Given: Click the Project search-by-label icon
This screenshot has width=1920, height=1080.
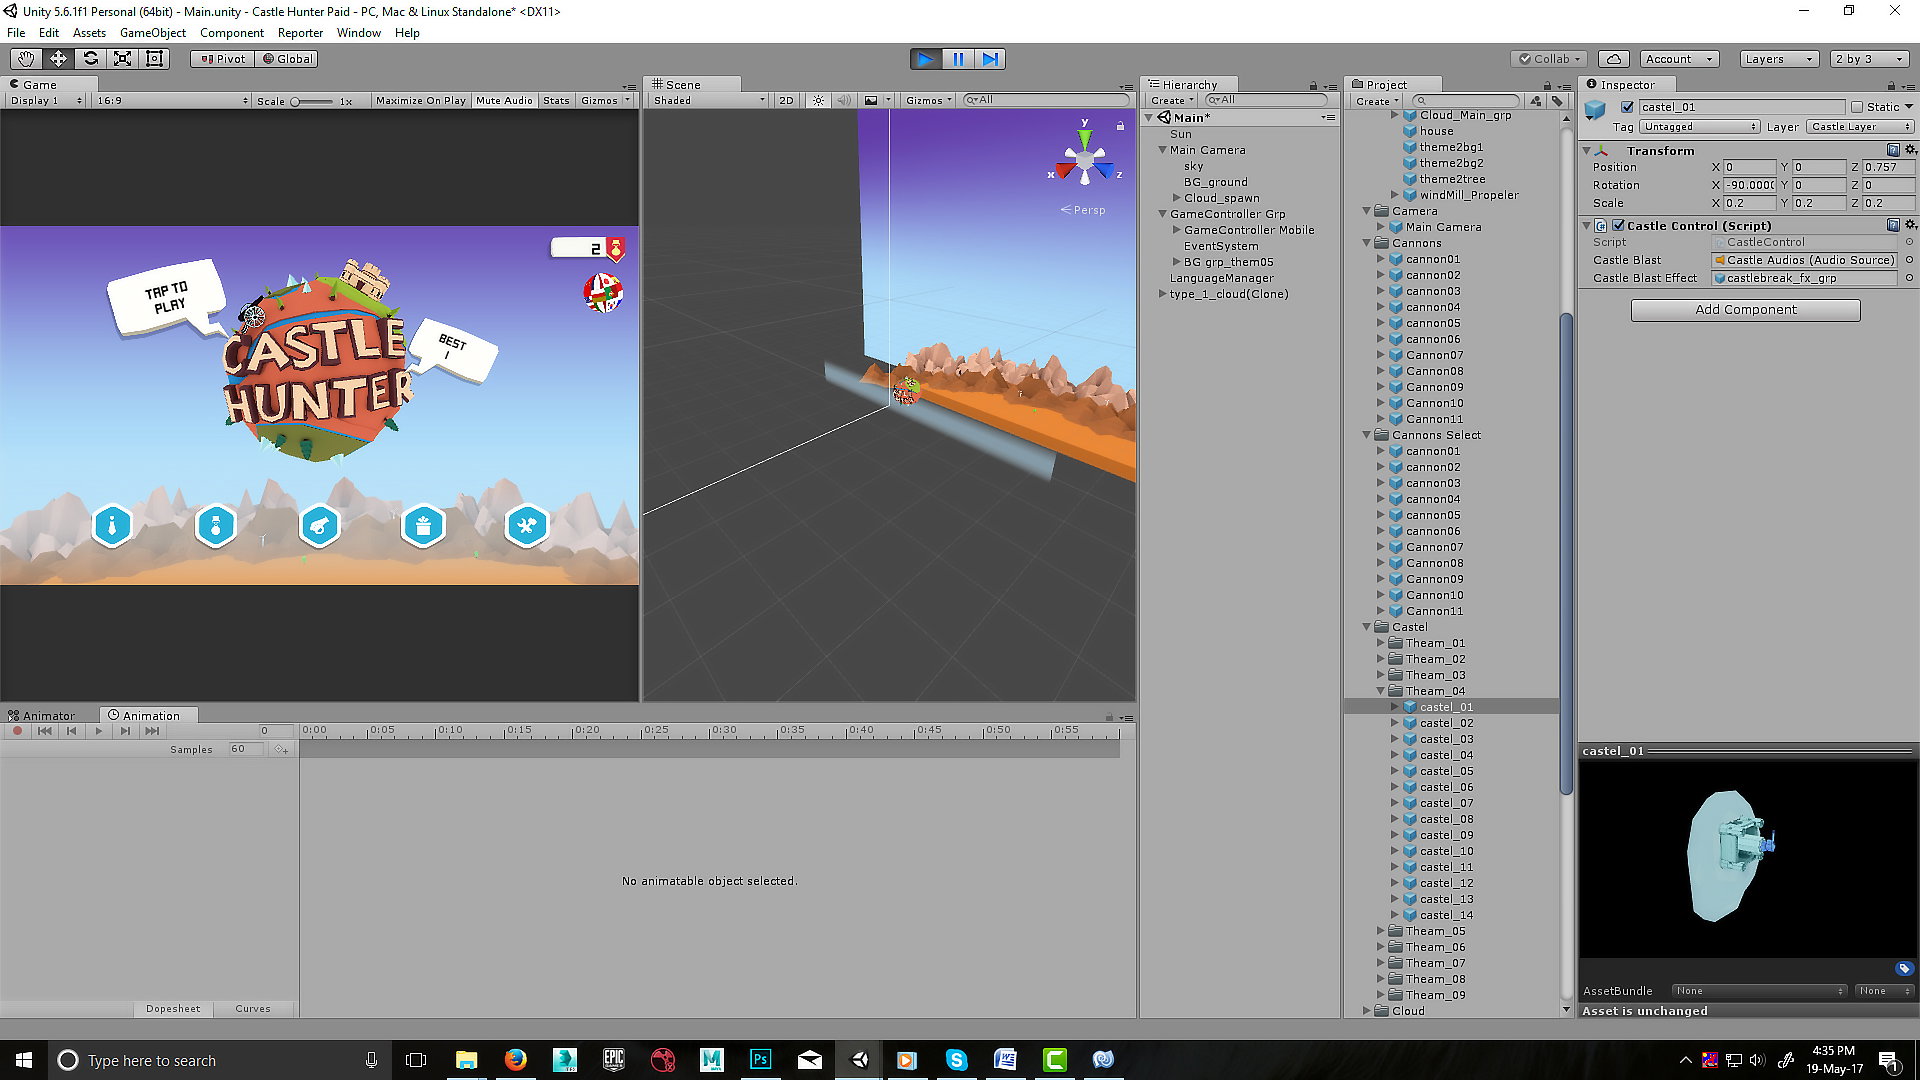Looking at the screenshot, I should pyautogui.click(x=1557, y=101).
